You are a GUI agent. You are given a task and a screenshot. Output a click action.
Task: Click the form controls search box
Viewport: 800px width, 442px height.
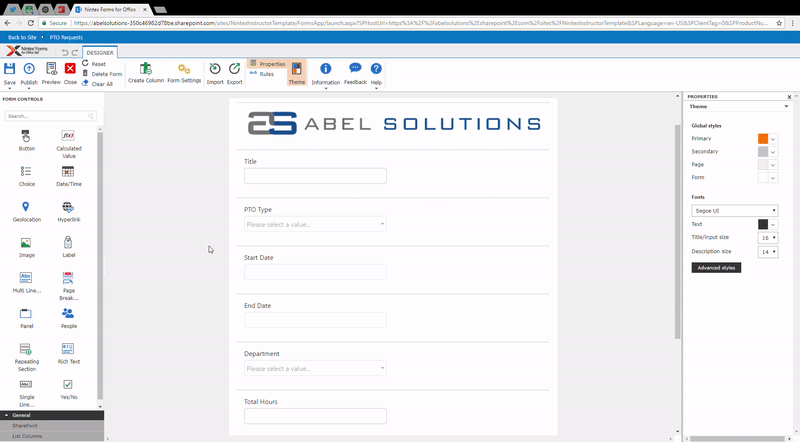pos(50,116)
